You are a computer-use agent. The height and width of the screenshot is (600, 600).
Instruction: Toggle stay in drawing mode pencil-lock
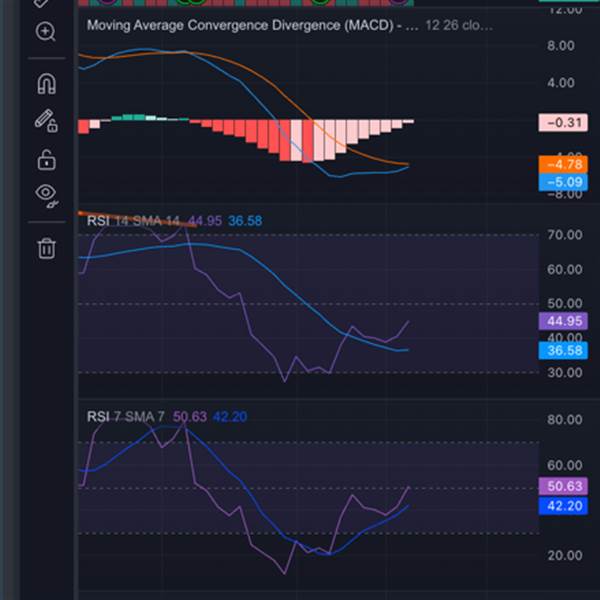click(46, 121)
